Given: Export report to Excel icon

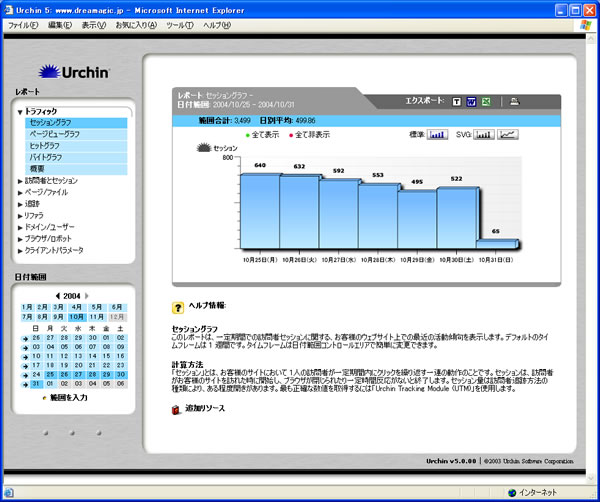Looking at the screenshot, I should (x=486, y=102).
